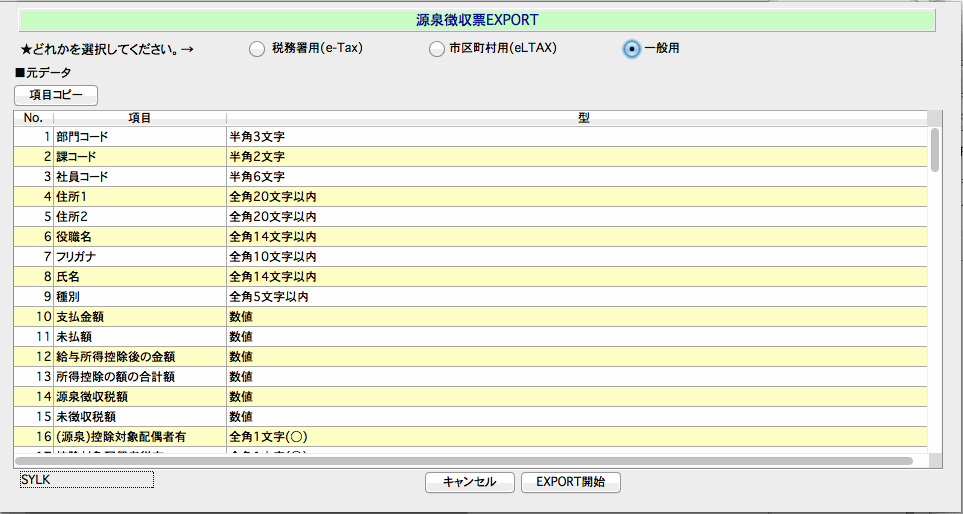Click the 項目コピー button

56,95
